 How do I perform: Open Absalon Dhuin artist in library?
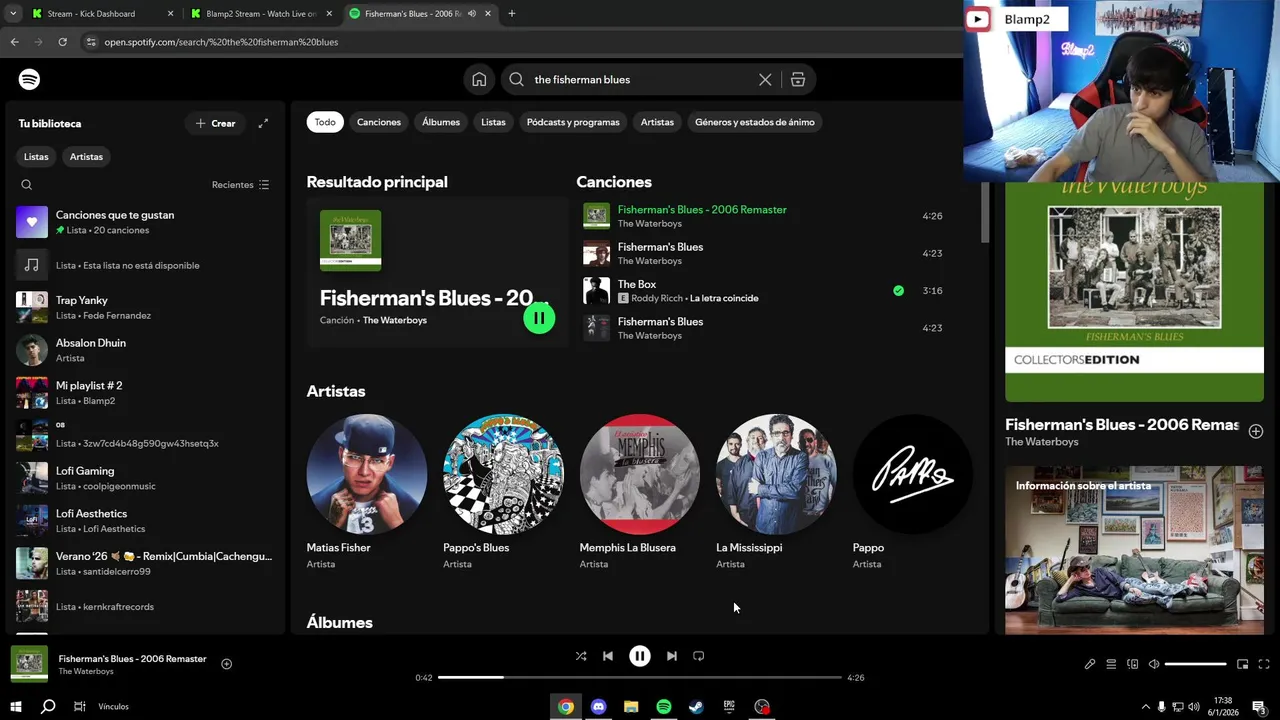coord(146,350)
